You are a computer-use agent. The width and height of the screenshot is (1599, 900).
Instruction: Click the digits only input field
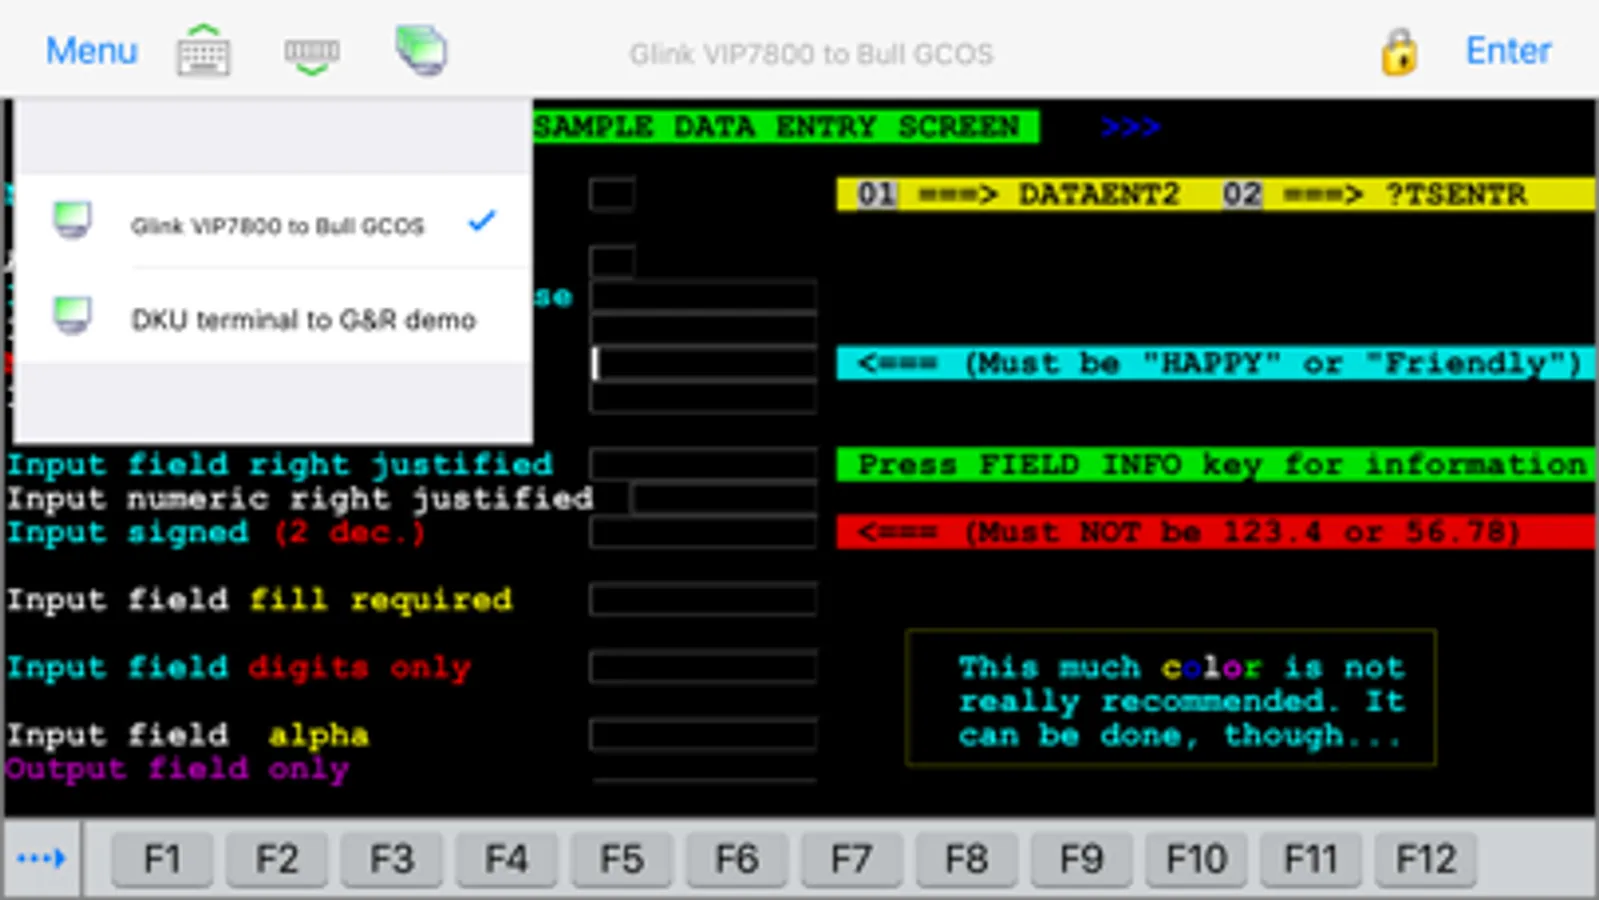tap(703, 667)
